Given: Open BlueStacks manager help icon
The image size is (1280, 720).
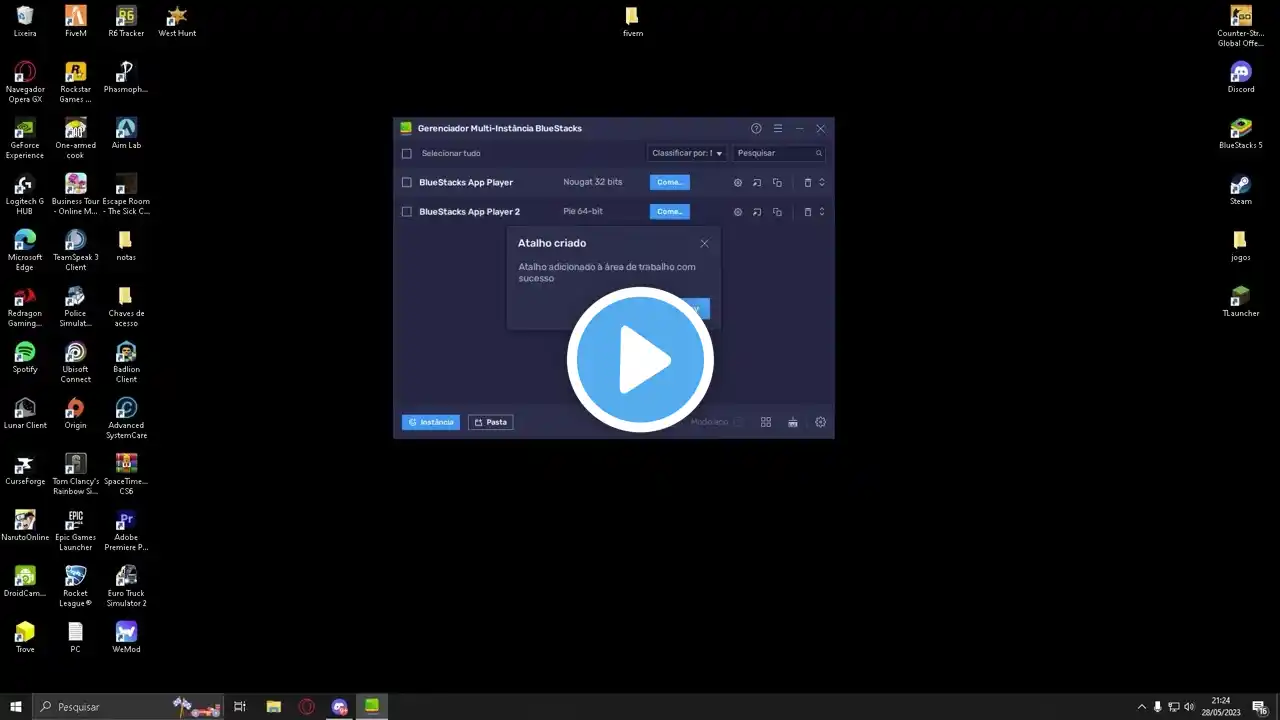Looking at the screenshot, I should (x=756, y=128).
